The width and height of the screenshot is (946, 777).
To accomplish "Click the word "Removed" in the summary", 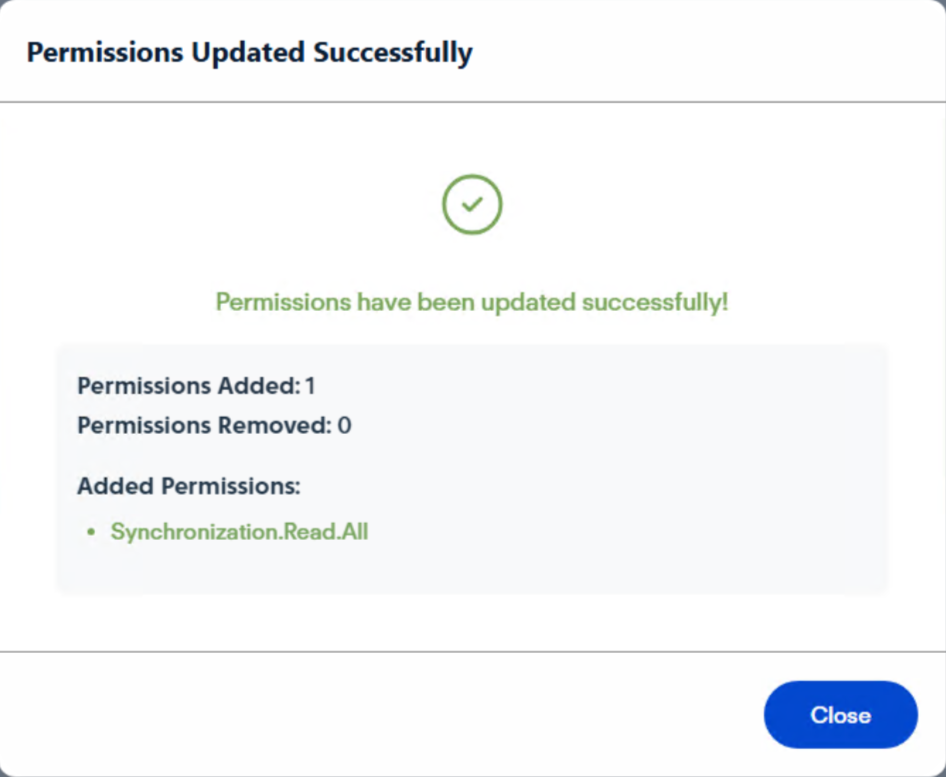I will click(x=273, y=426).
